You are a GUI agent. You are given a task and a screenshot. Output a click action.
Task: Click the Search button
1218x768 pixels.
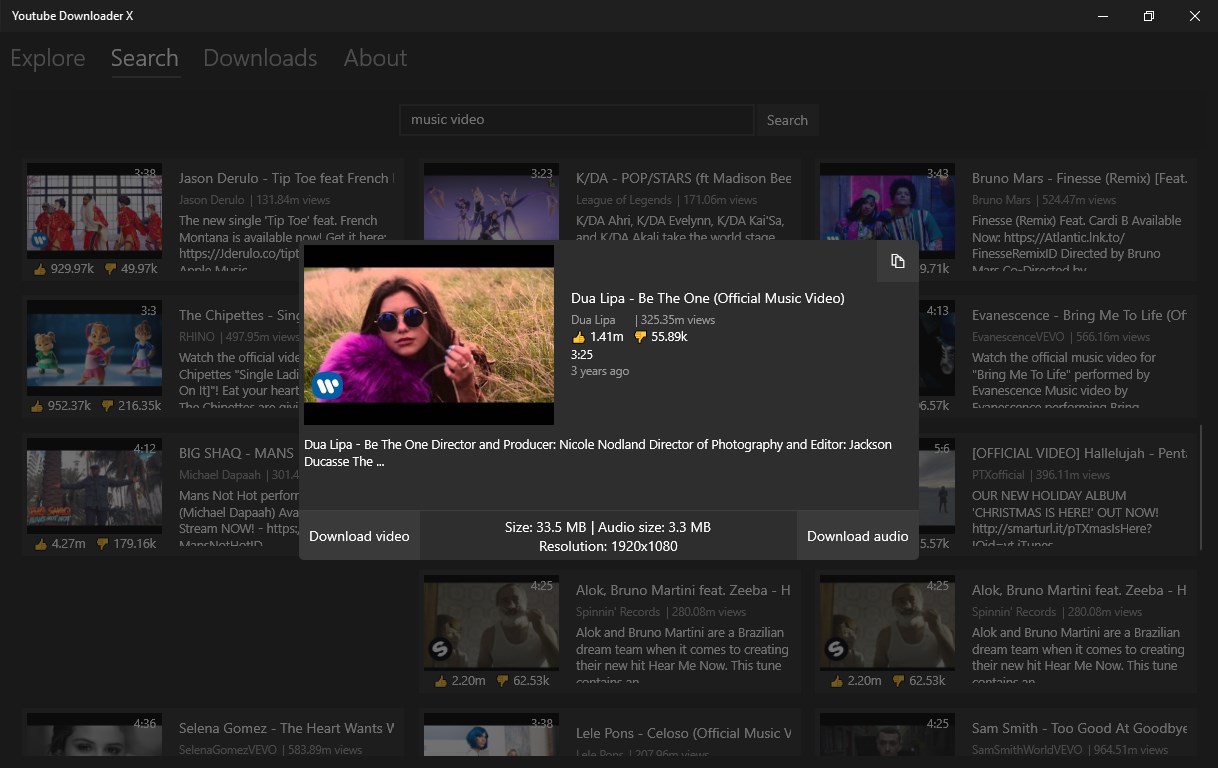(787, 120)
